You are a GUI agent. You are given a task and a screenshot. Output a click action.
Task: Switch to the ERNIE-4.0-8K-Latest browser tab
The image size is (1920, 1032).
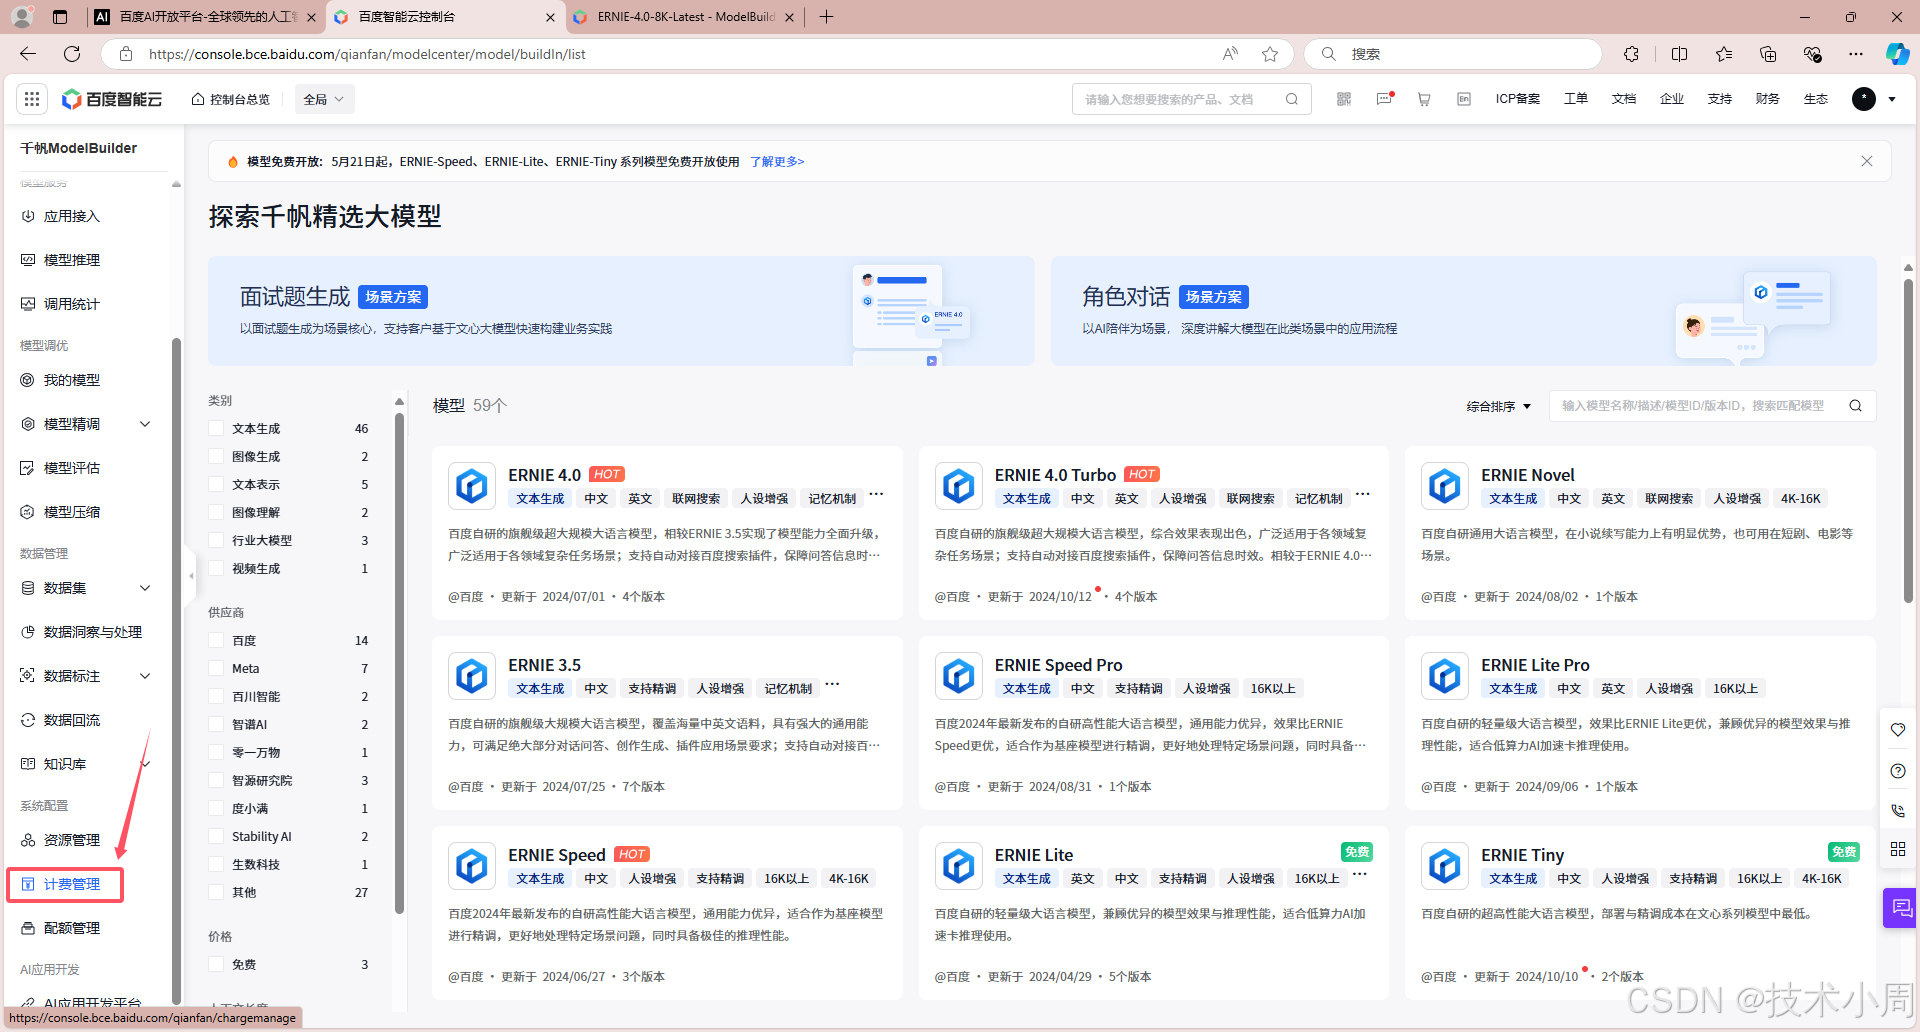coord(684,17)
